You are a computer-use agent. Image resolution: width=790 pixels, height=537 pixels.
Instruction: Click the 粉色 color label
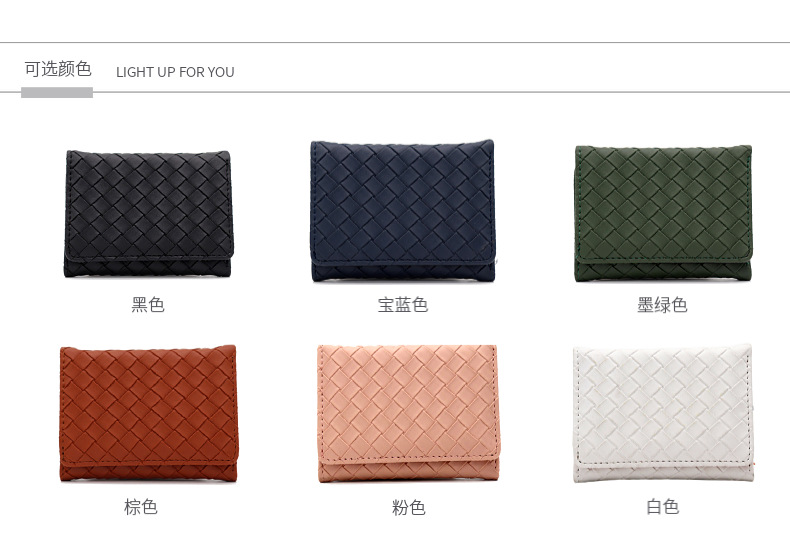coord(409,507)
